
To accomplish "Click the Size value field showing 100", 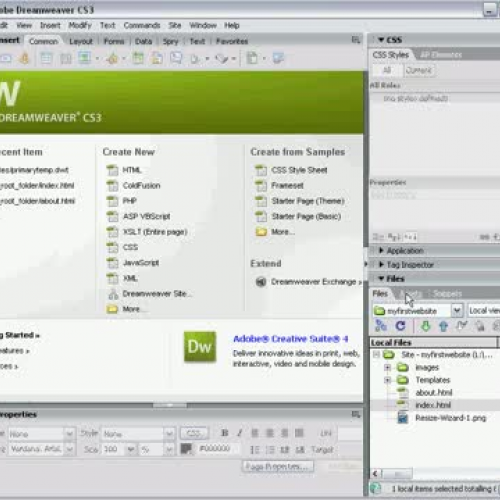I will tap(114, 450).
